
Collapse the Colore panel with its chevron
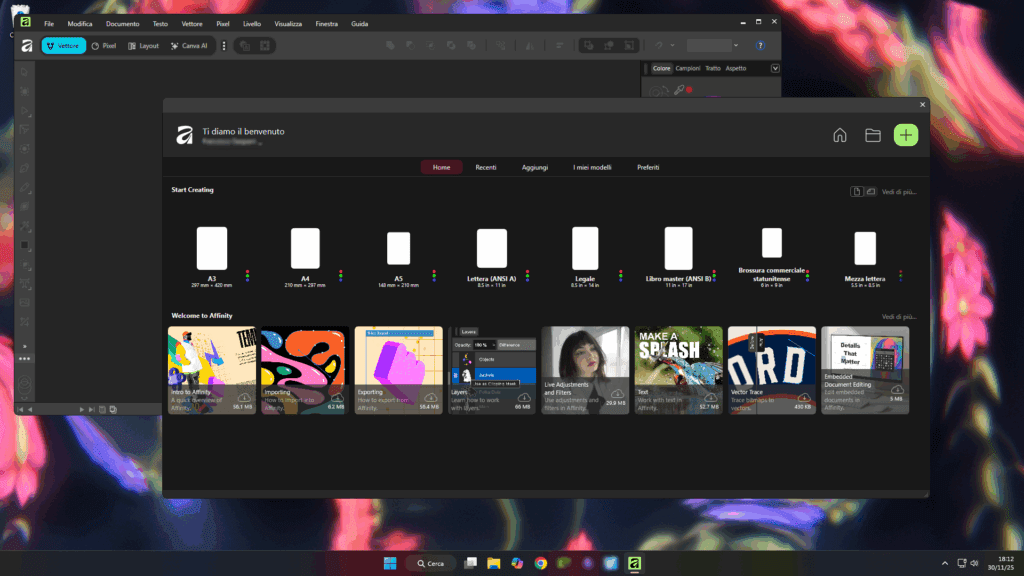pos(775,68)
